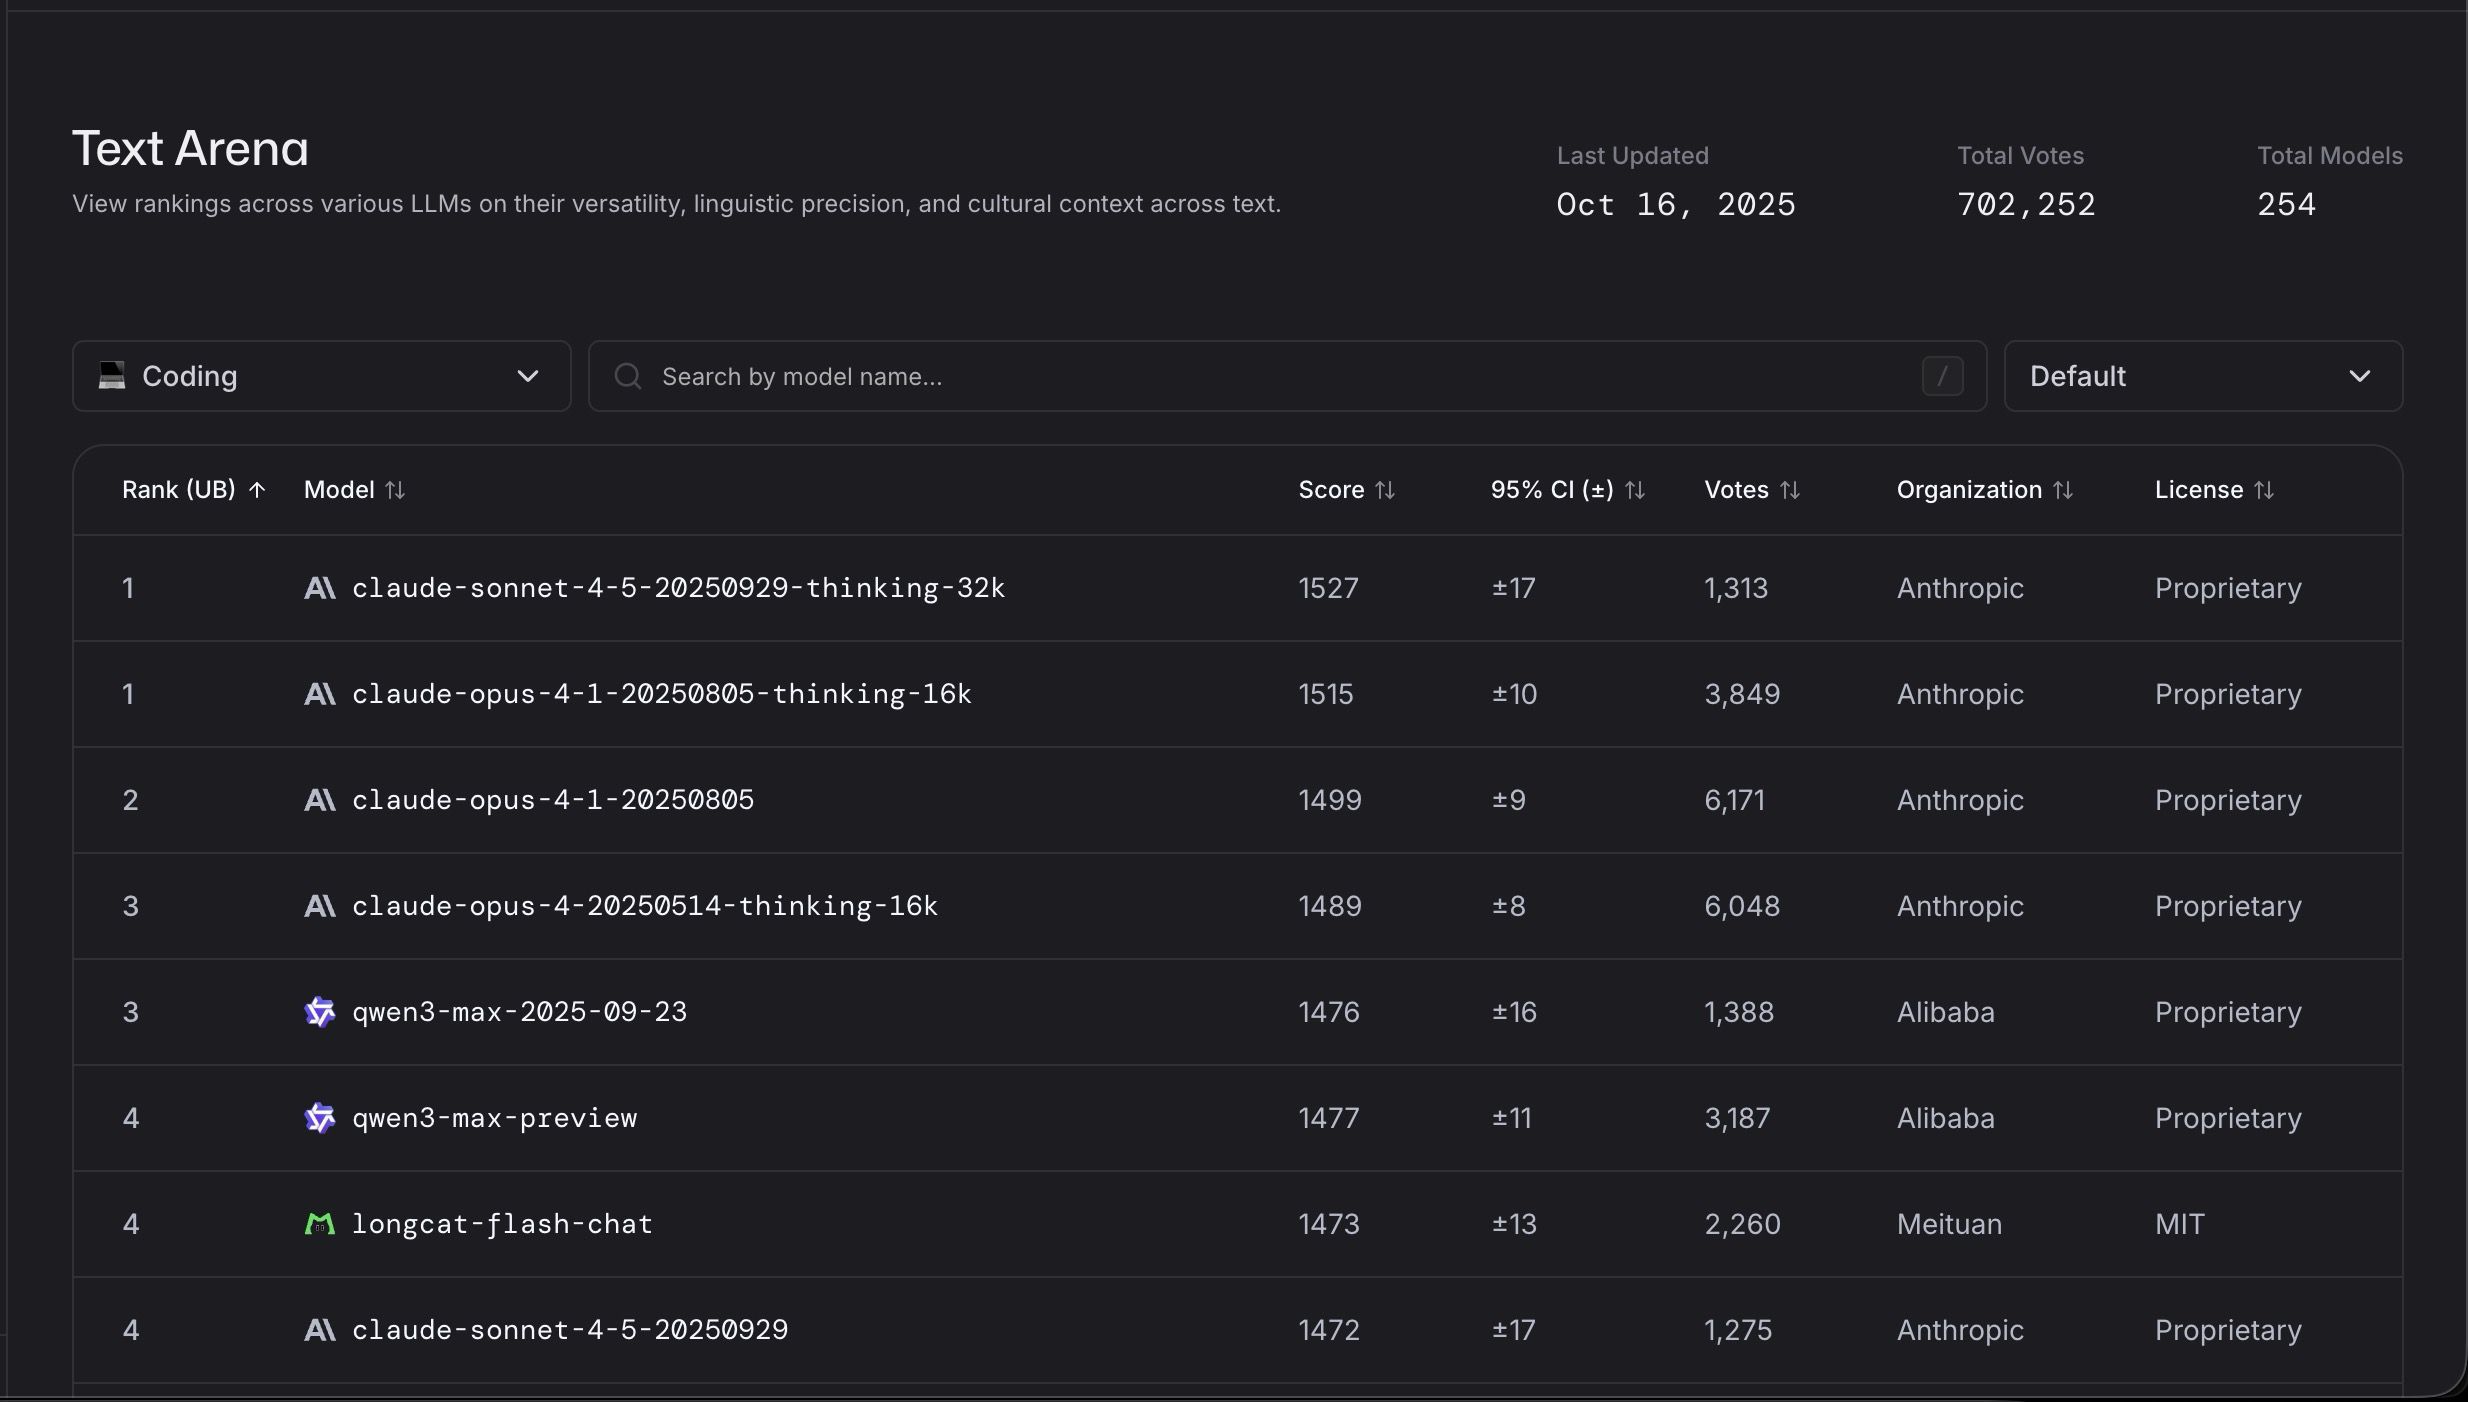Click the Model column sort icon
Screen dimensions: 2468x1402
click(395, 490)
